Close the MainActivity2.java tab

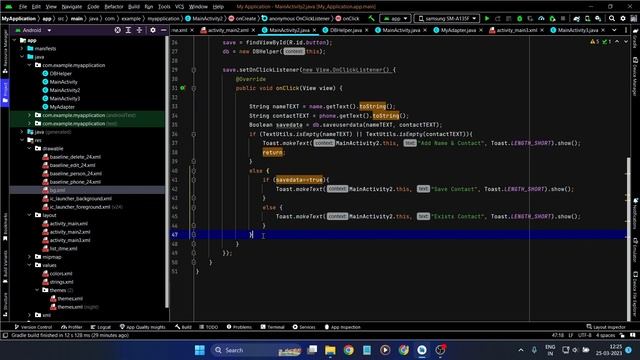coord(314,30)
